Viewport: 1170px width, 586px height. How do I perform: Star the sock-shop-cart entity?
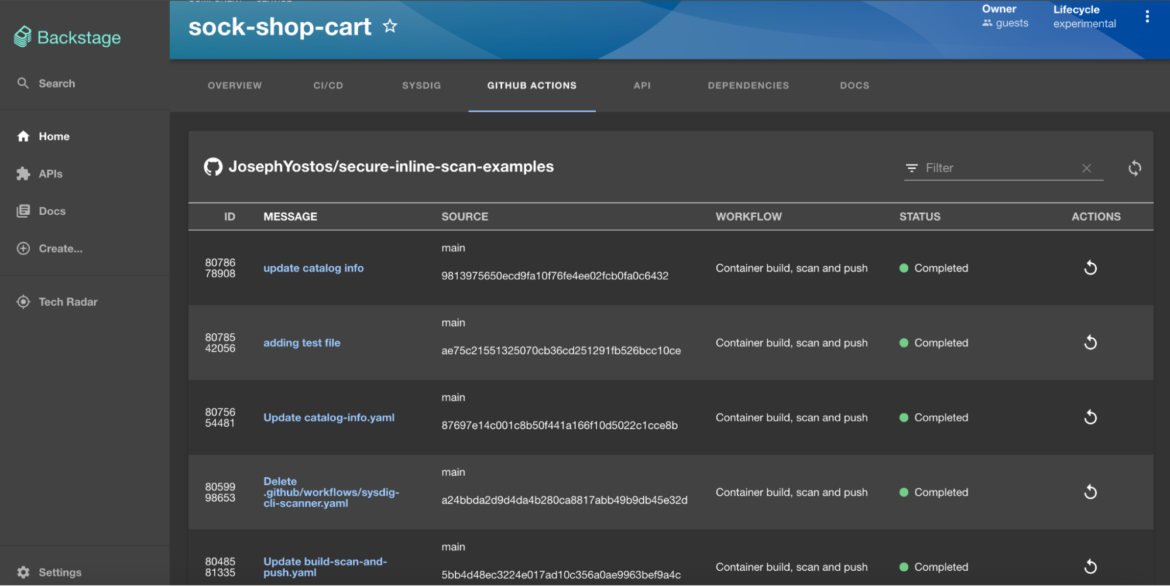[x=390, y=26]
